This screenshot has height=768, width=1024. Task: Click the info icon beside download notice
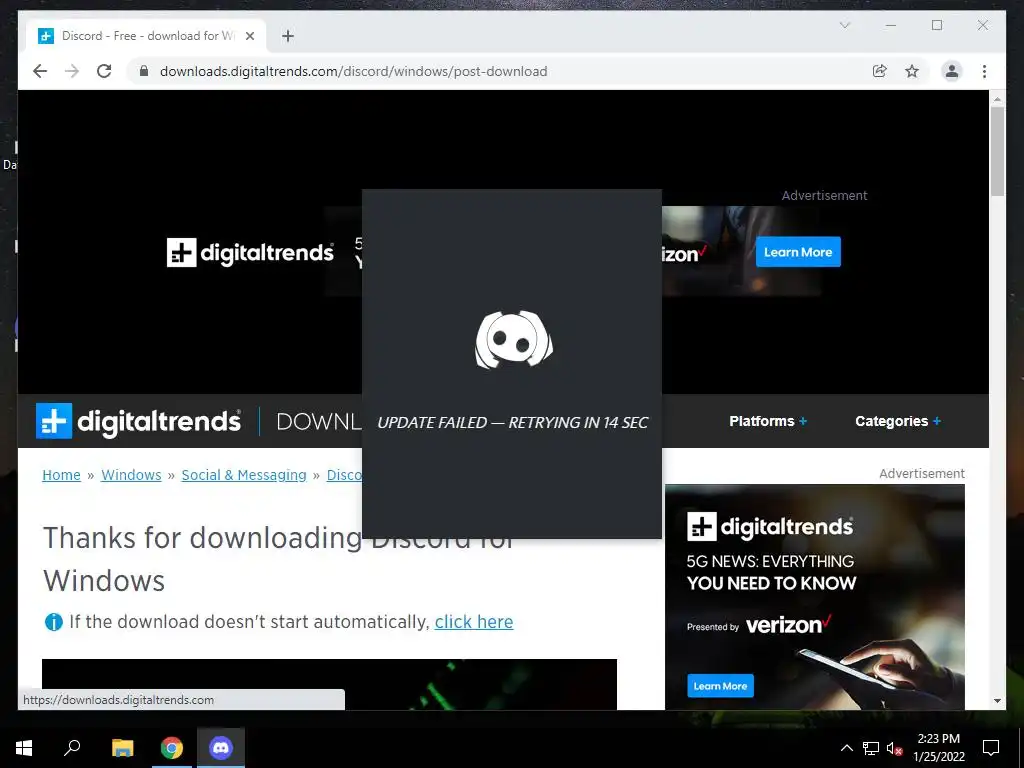[x=54, y=622]
